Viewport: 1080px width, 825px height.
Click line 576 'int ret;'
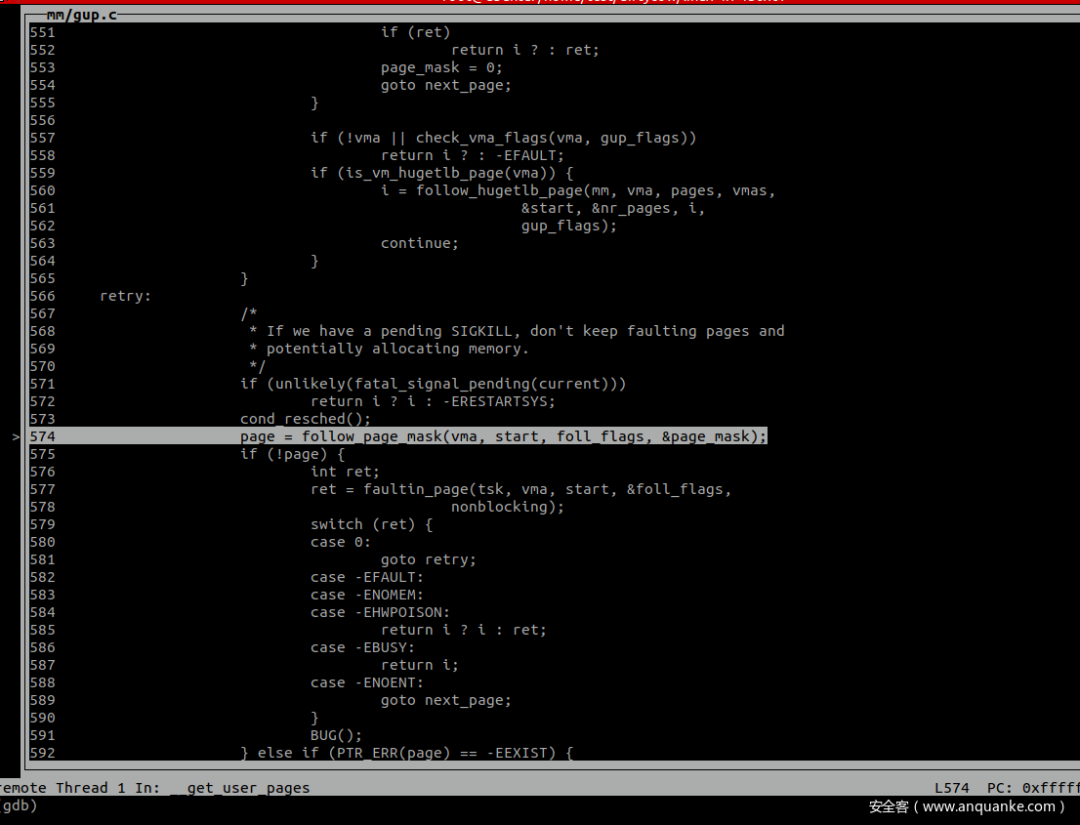pyautogui.click(x=344, y=472)
